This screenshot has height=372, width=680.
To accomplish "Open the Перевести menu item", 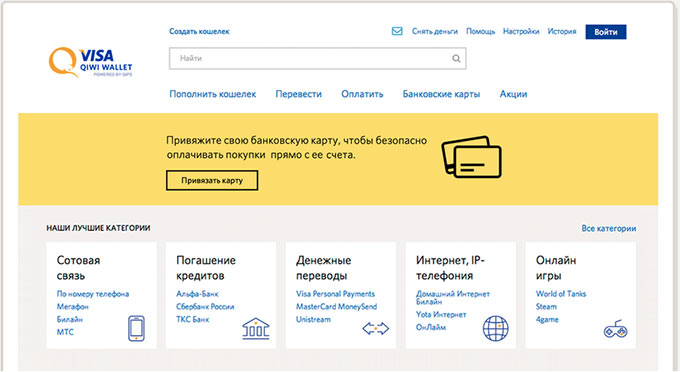I will 298,94.
